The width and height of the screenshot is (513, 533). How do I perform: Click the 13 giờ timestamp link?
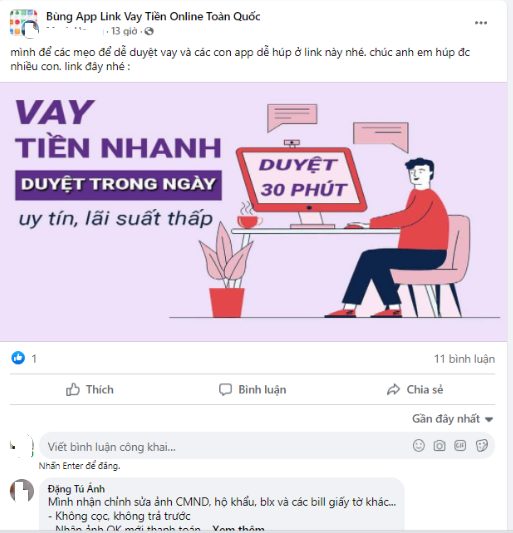tap(124, 31)
